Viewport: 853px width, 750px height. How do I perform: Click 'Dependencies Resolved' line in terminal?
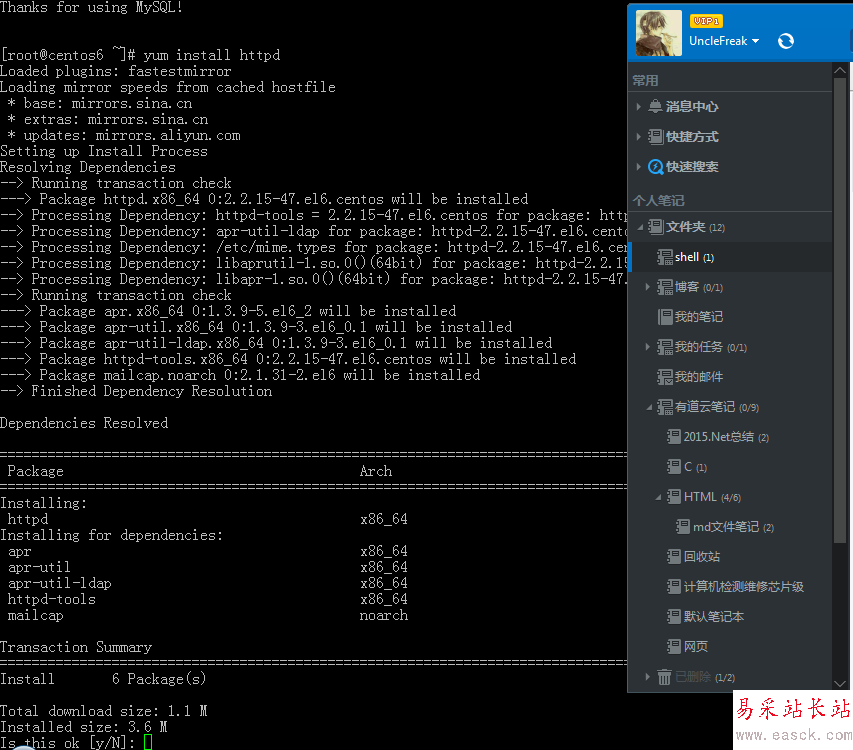point(84,423)
